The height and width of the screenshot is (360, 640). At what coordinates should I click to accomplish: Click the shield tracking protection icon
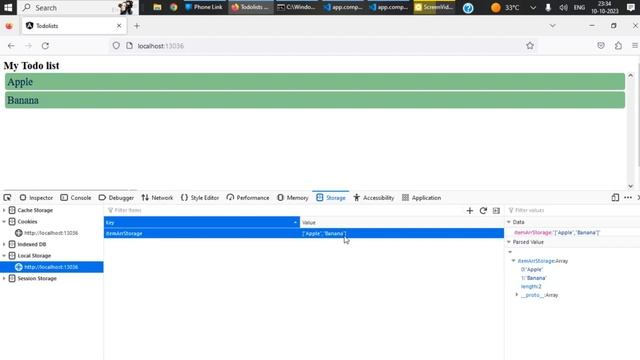point(116,46)
